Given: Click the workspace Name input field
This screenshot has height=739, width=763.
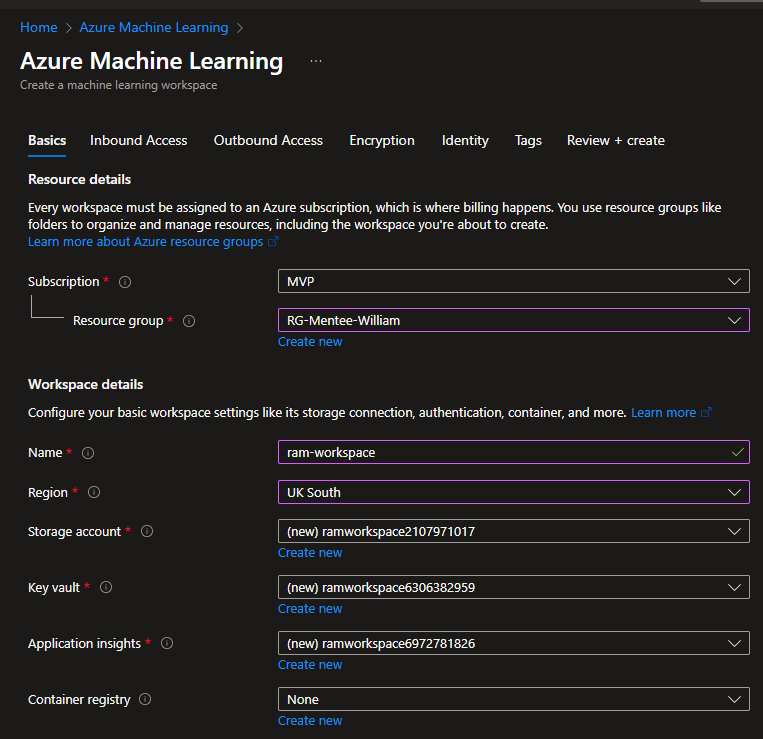Looking at the screenshot, I should click(505, 453).
